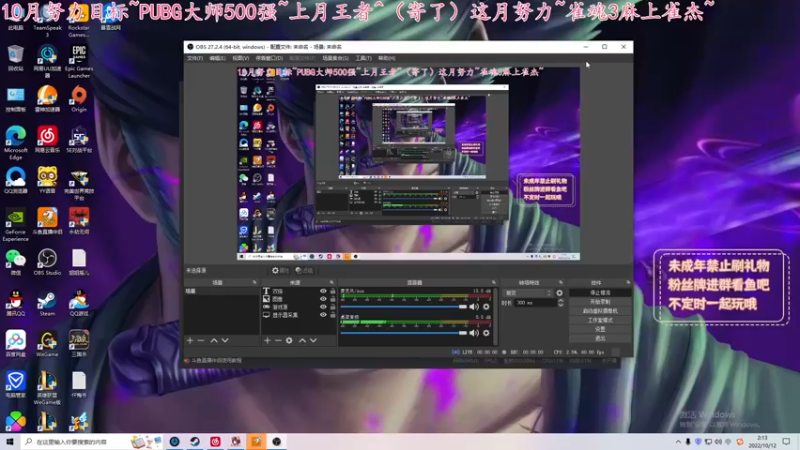Move source up in Sources panel
The image size is (800, 450).
[302, 340]
